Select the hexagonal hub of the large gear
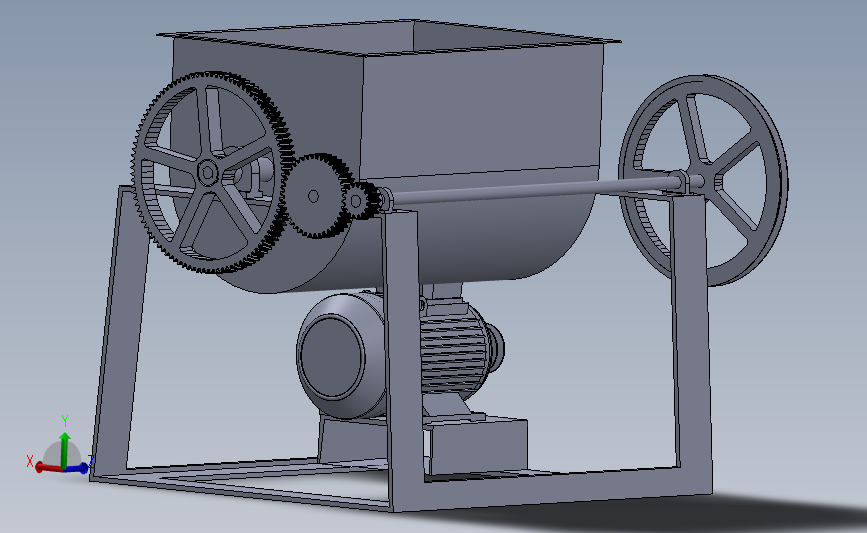 [x=208, y=173]
